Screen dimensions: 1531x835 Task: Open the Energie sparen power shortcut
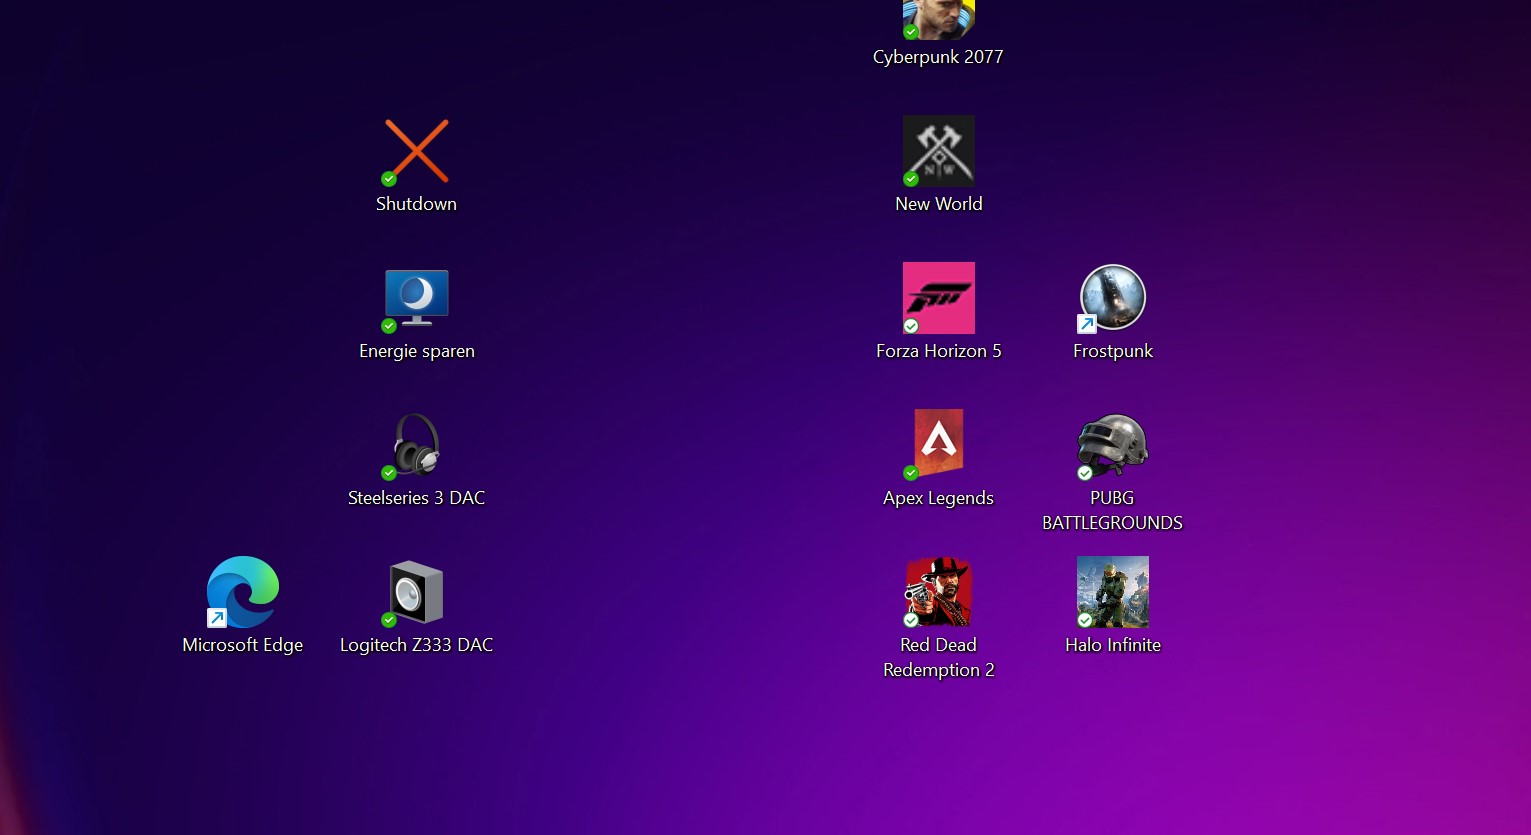tap(417, 297)
